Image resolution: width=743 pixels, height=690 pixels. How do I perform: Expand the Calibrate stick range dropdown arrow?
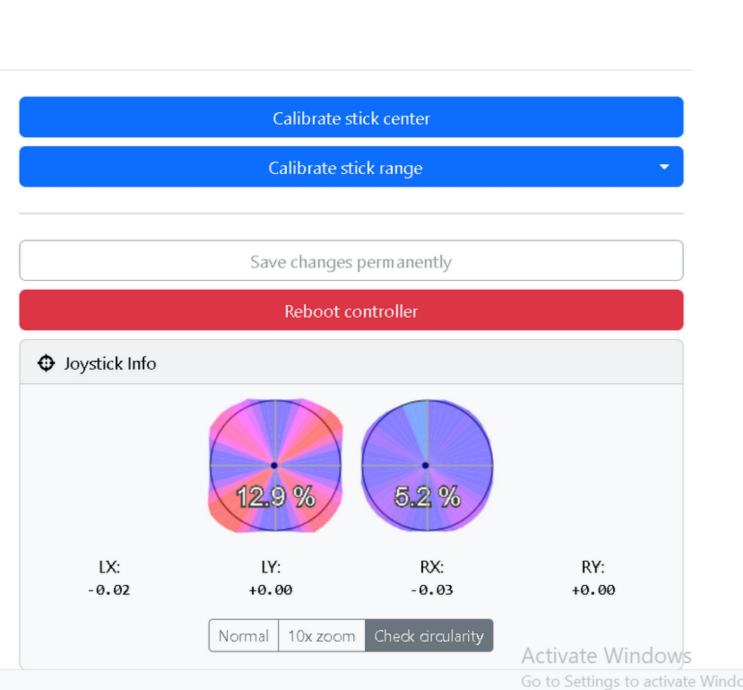point(663,168)
